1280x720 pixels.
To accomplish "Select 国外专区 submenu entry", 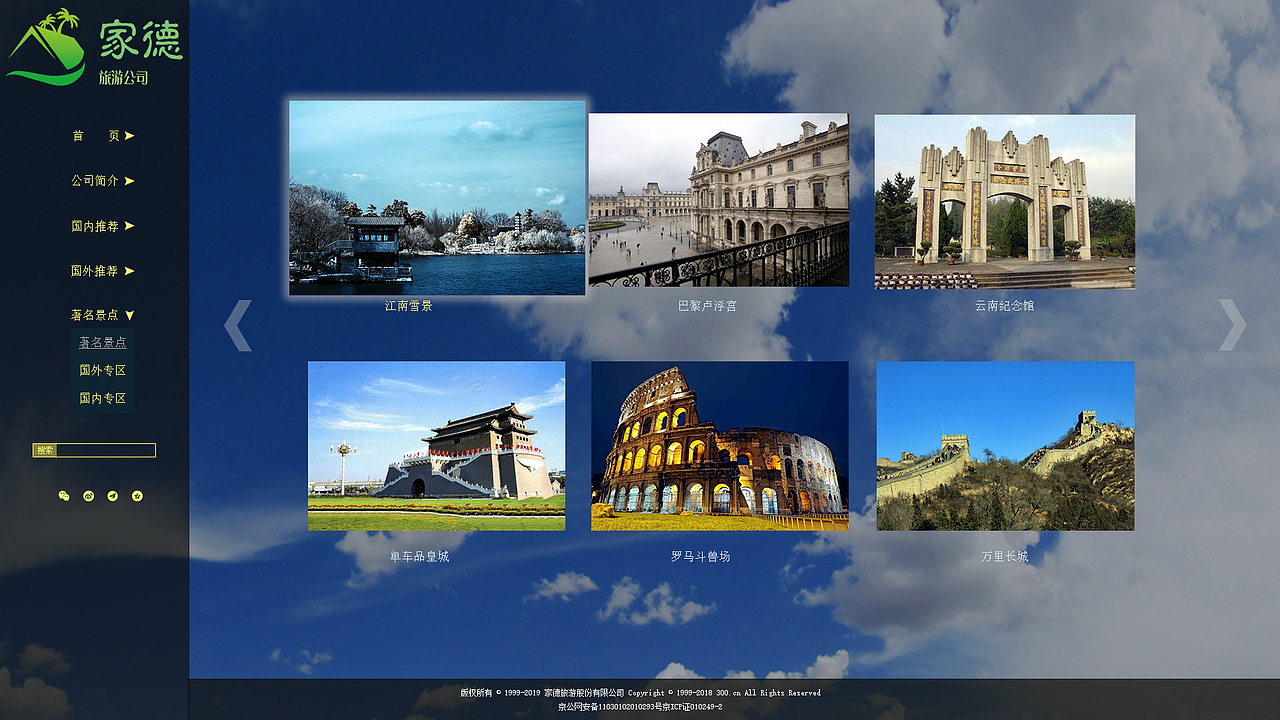I will [103, 370].
